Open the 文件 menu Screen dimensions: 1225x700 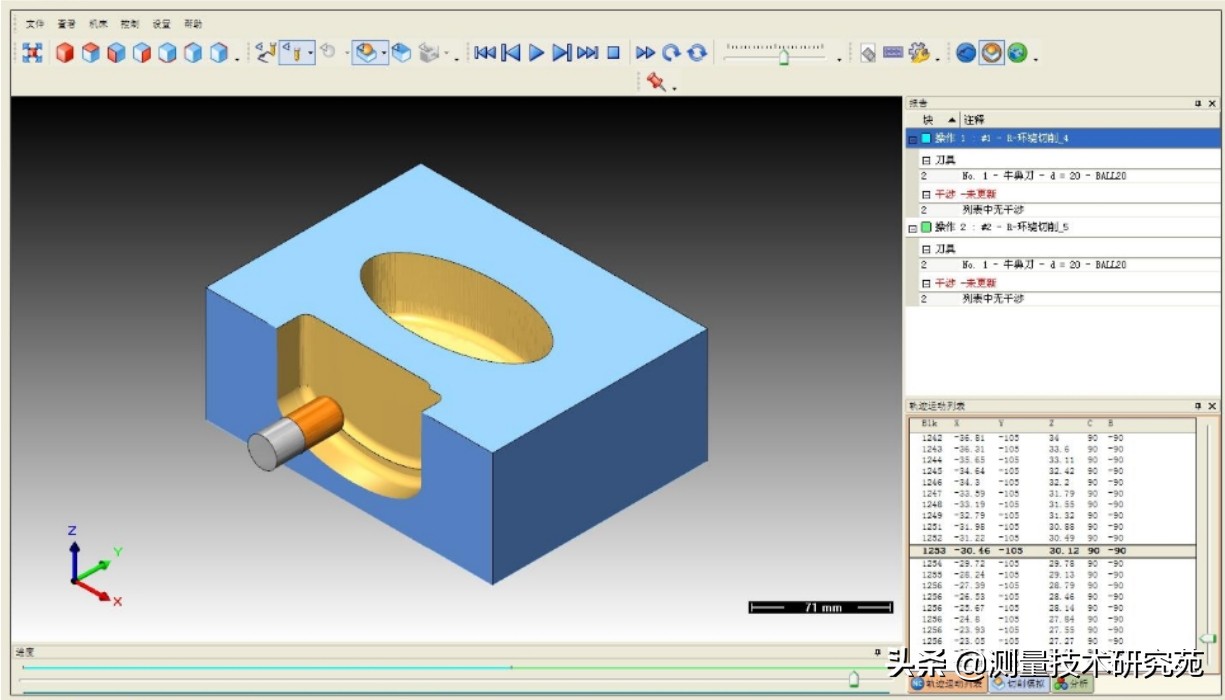tap(35, 23)
